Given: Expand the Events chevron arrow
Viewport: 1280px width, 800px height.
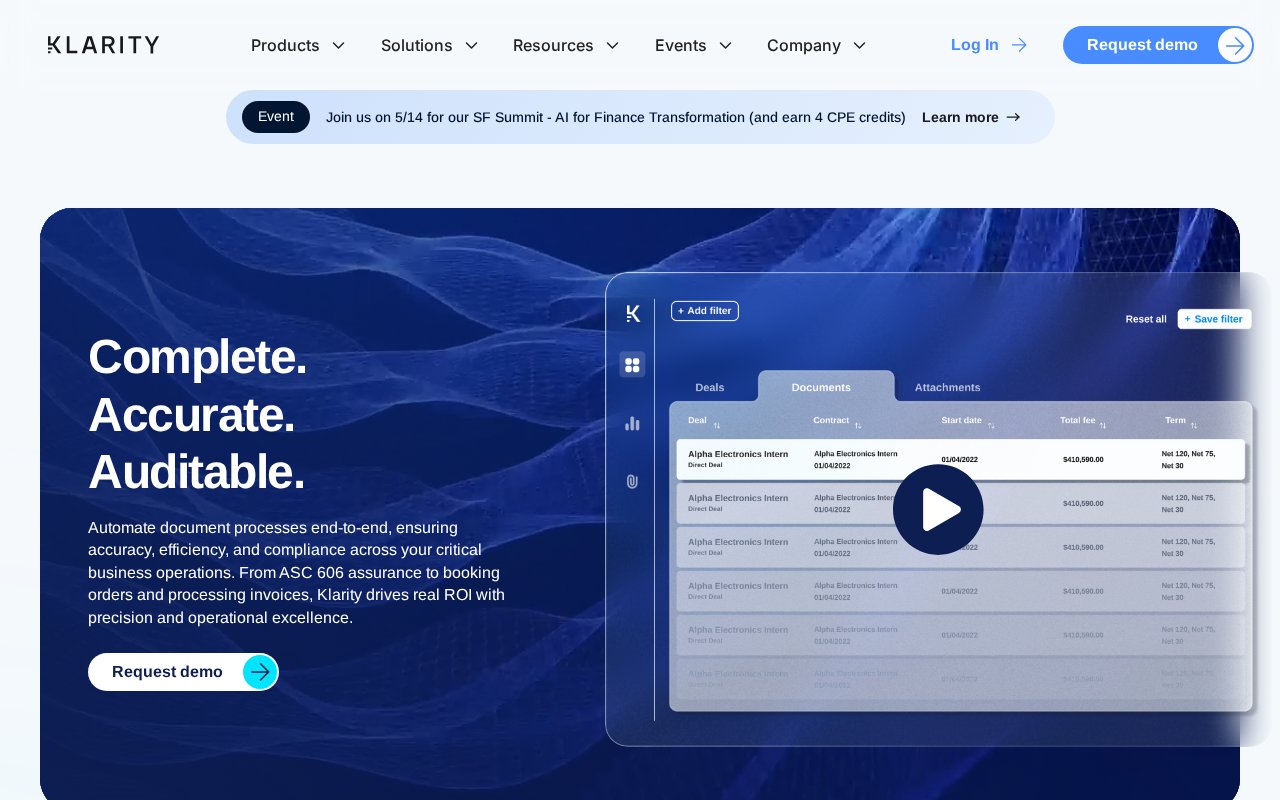Looking at the screenshot, I should 725,45.
